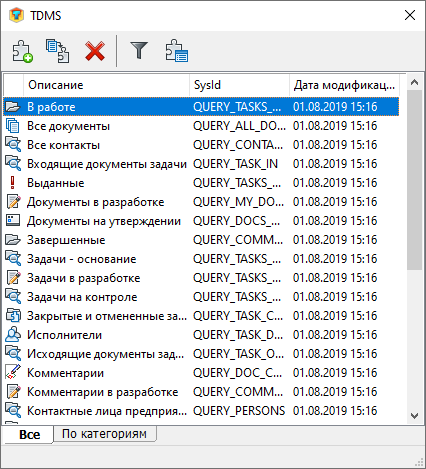Click the scrollbar down arrow
Image resolution: width=426 pixels, height=469 pixels.
pos(414,416)
